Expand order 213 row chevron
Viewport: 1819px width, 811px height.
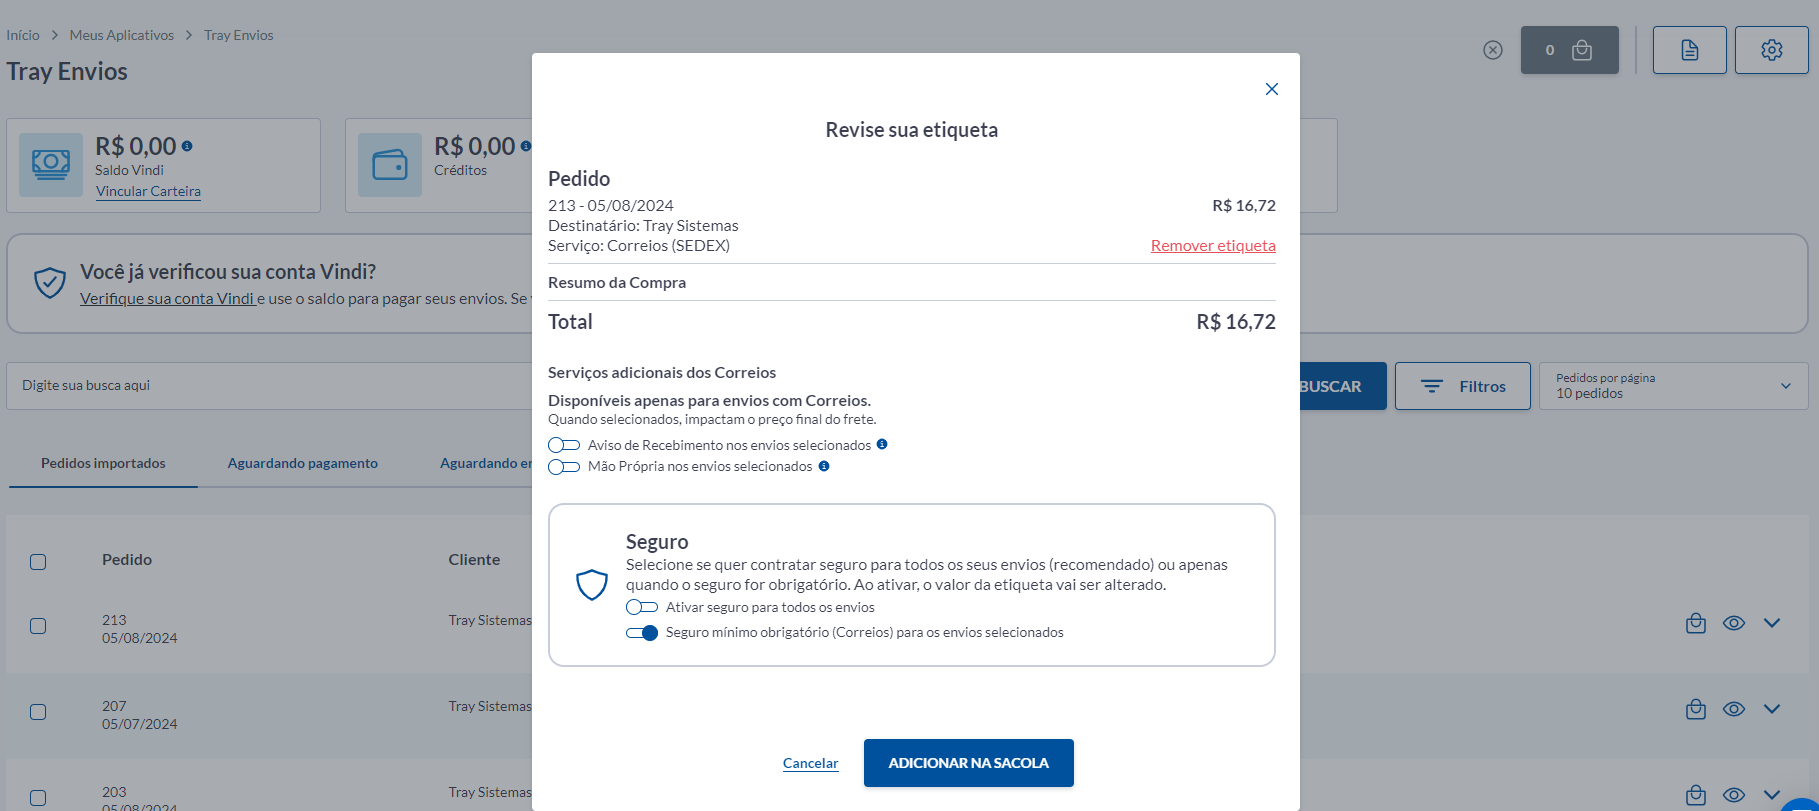pos(1771,623)
